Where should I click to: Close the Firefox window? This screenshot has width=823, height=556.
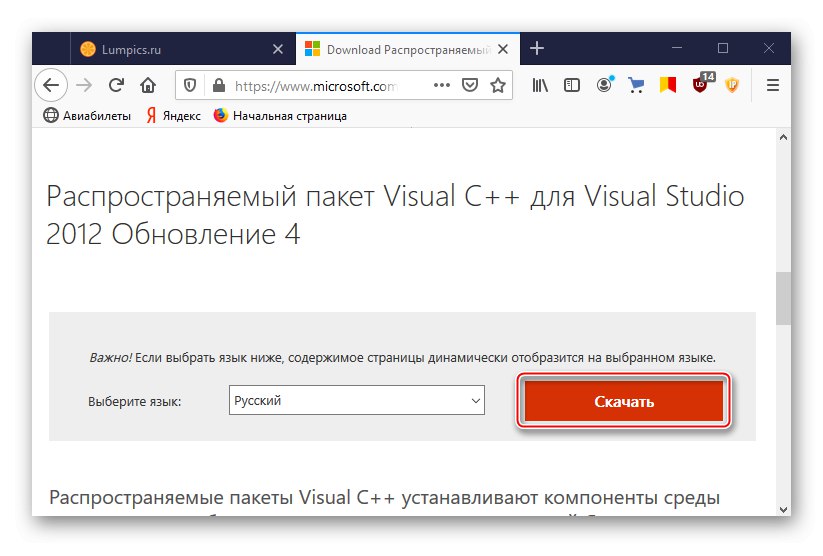coord(769,48)
